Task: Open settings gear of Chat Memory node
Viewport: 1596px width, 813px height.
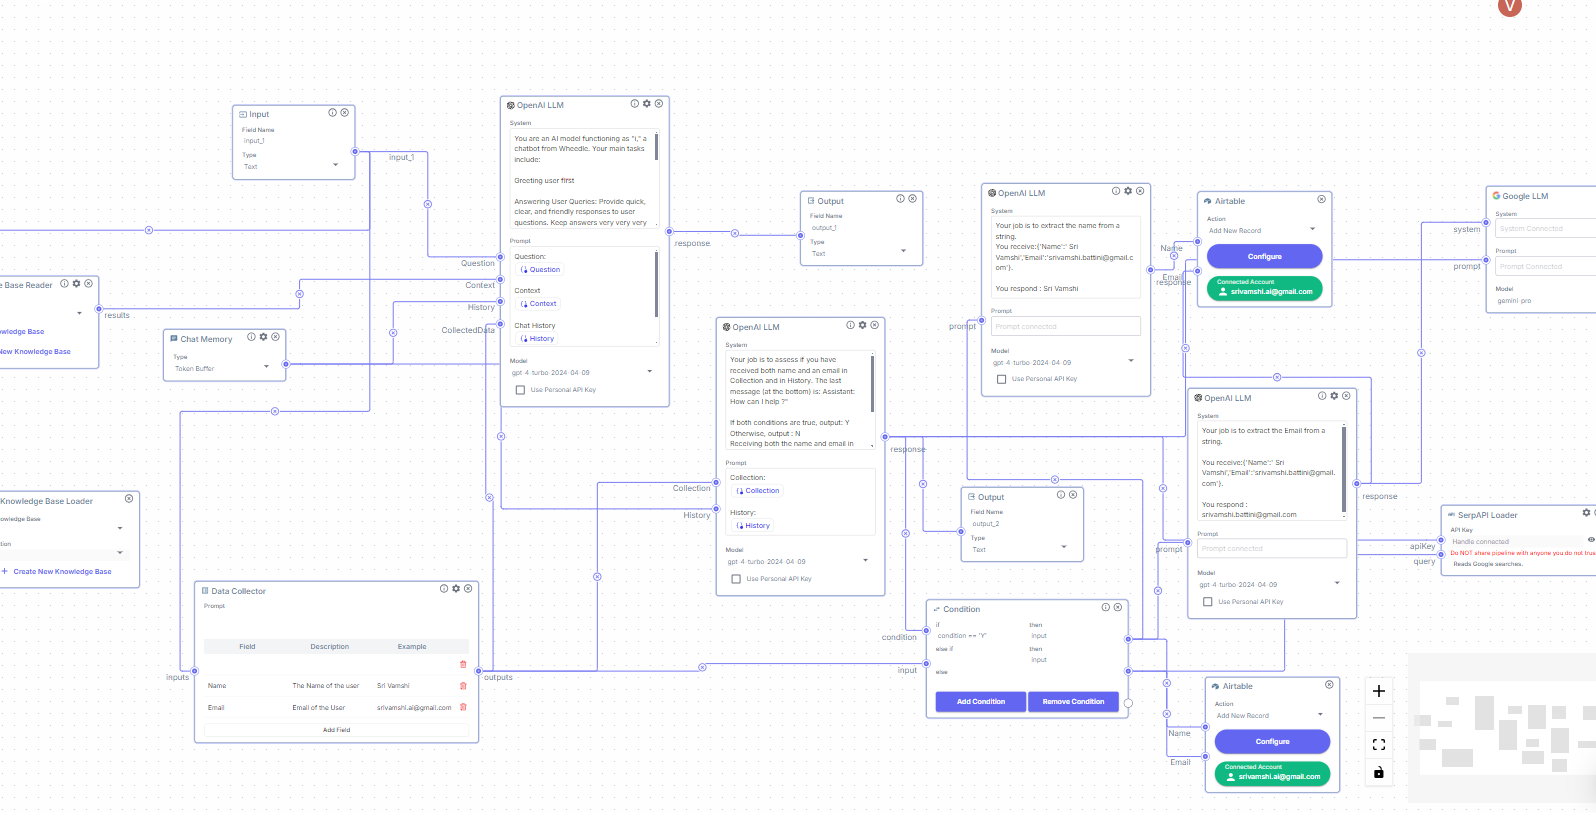Action: pyautogui.click(x=264, y=337)
